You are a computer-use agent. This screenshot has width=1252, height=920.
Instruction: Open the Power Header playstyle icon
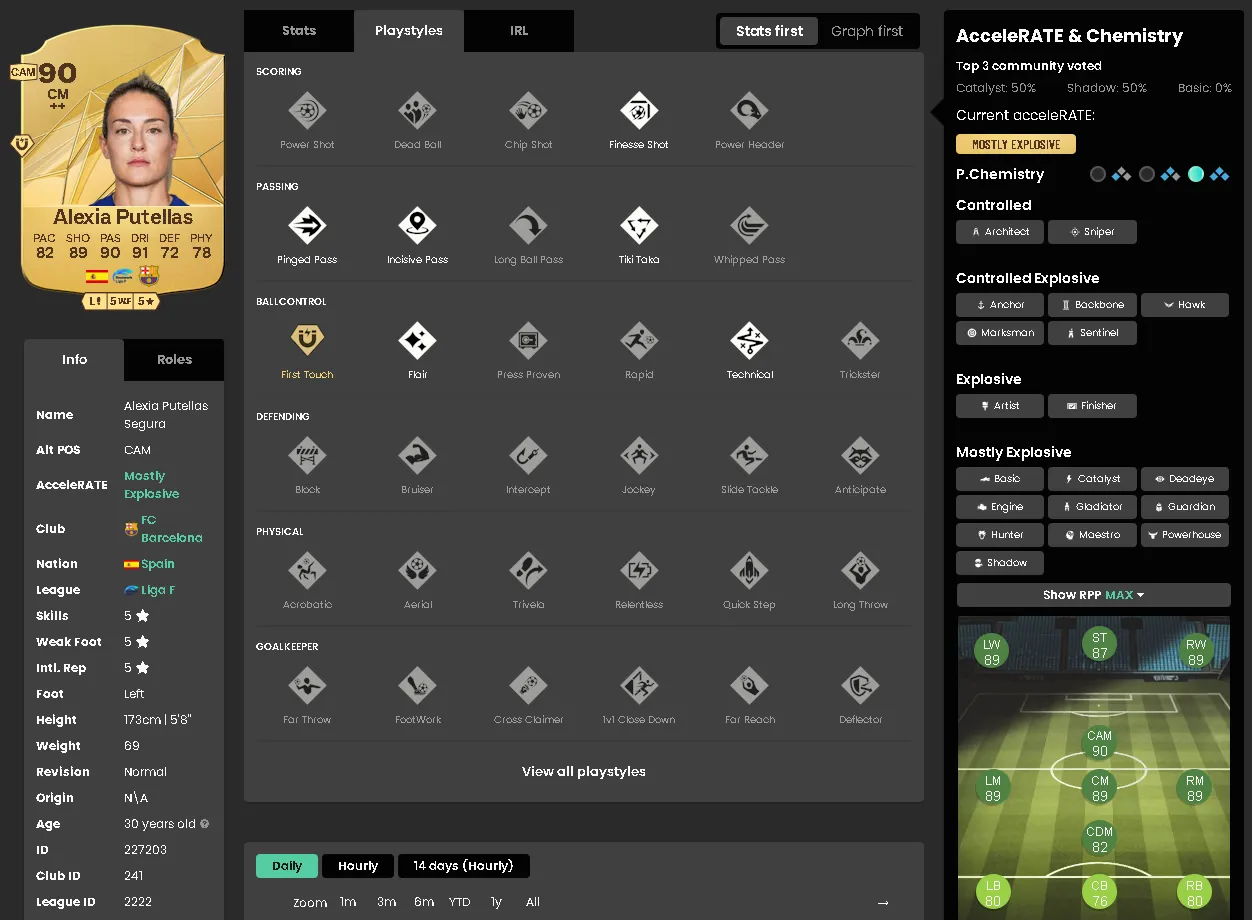tap(749, 111)
